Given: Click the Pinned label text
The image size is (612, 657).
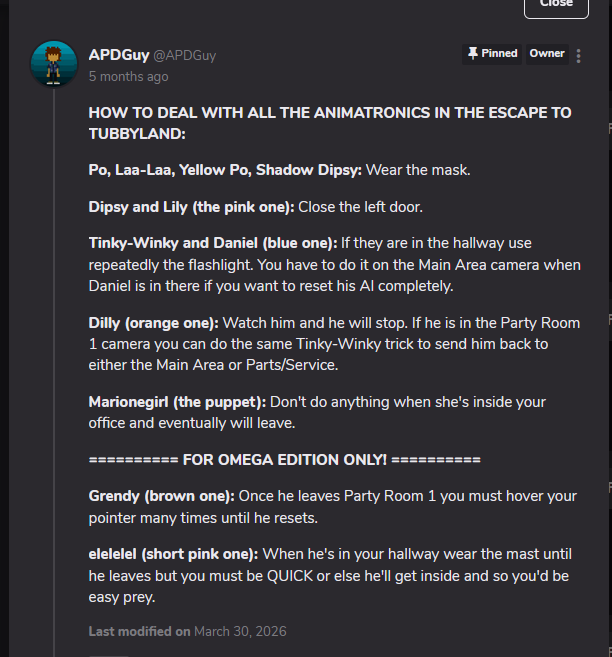Looking at the screenshot, I should pos(499,54).
